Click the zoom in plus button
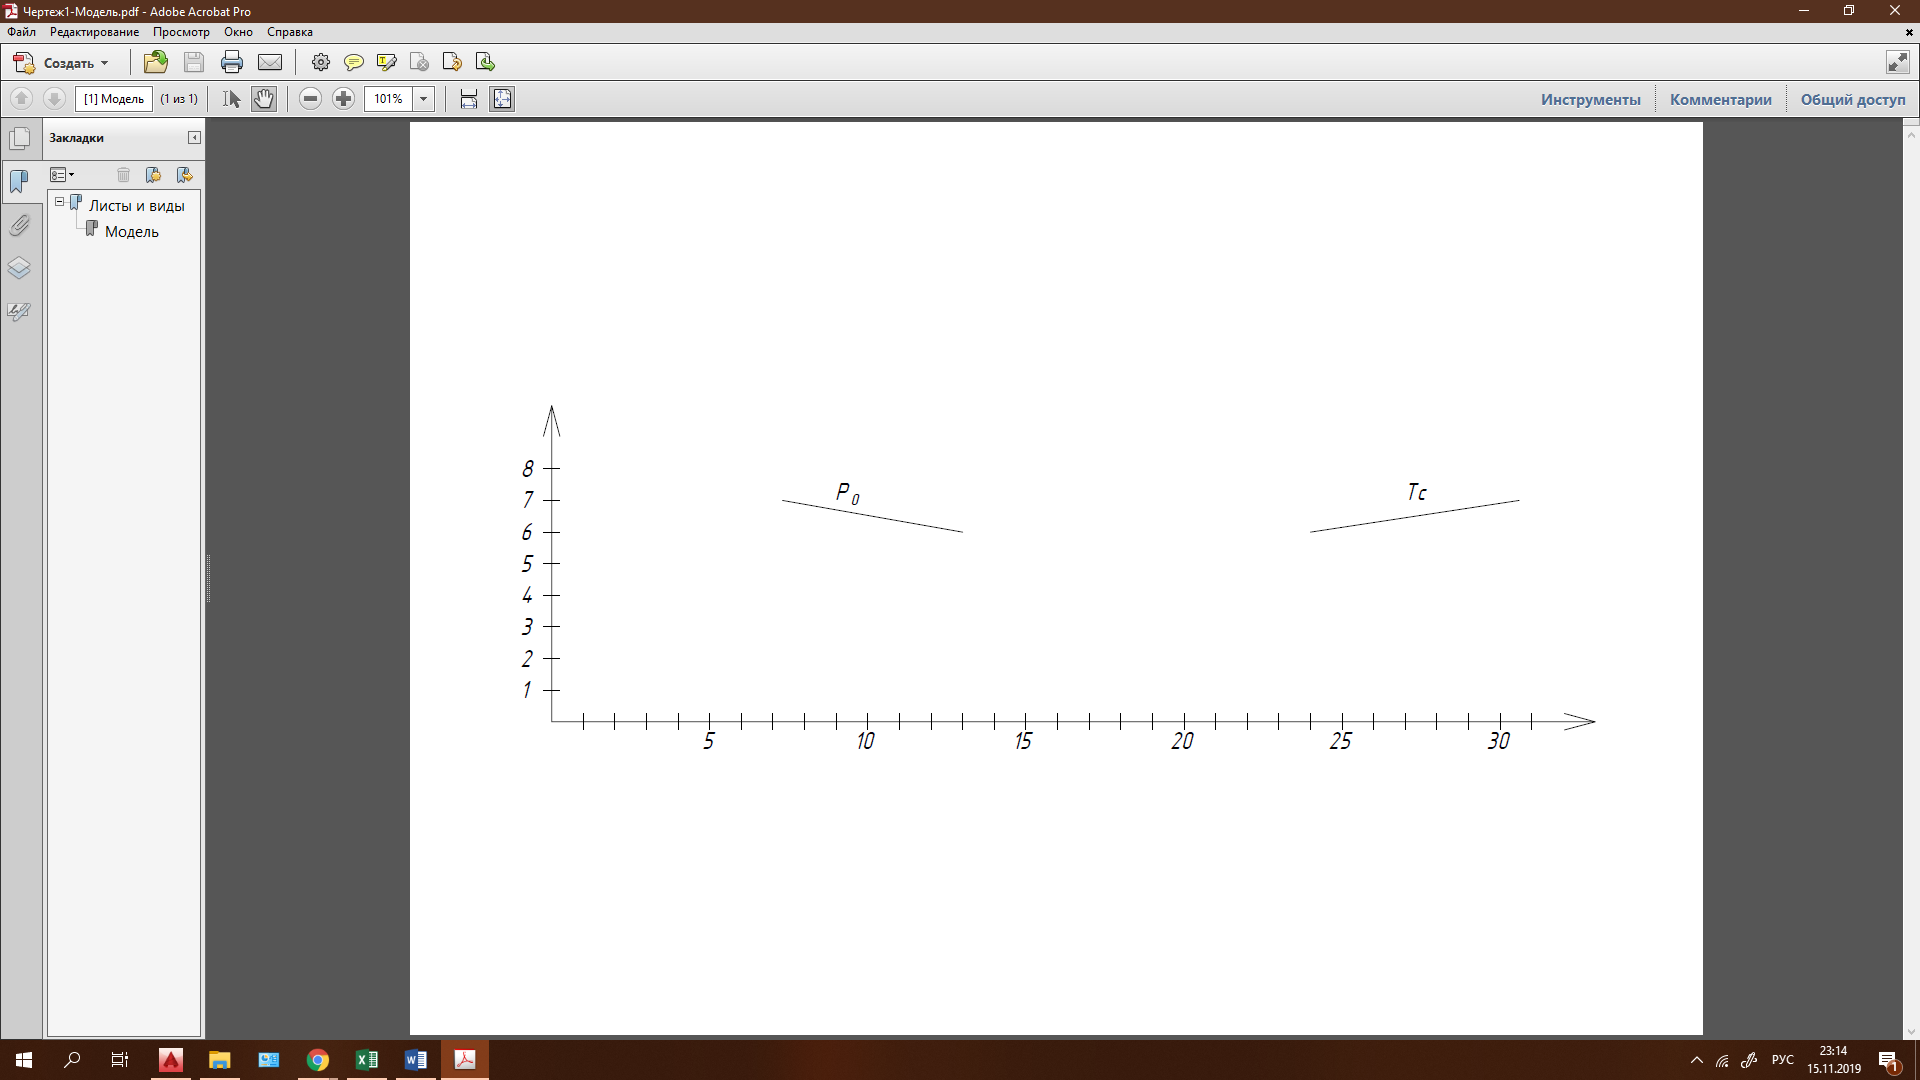Image resolution: width=1920 pixels, height=1080 pixels. (x=343, y=98)
